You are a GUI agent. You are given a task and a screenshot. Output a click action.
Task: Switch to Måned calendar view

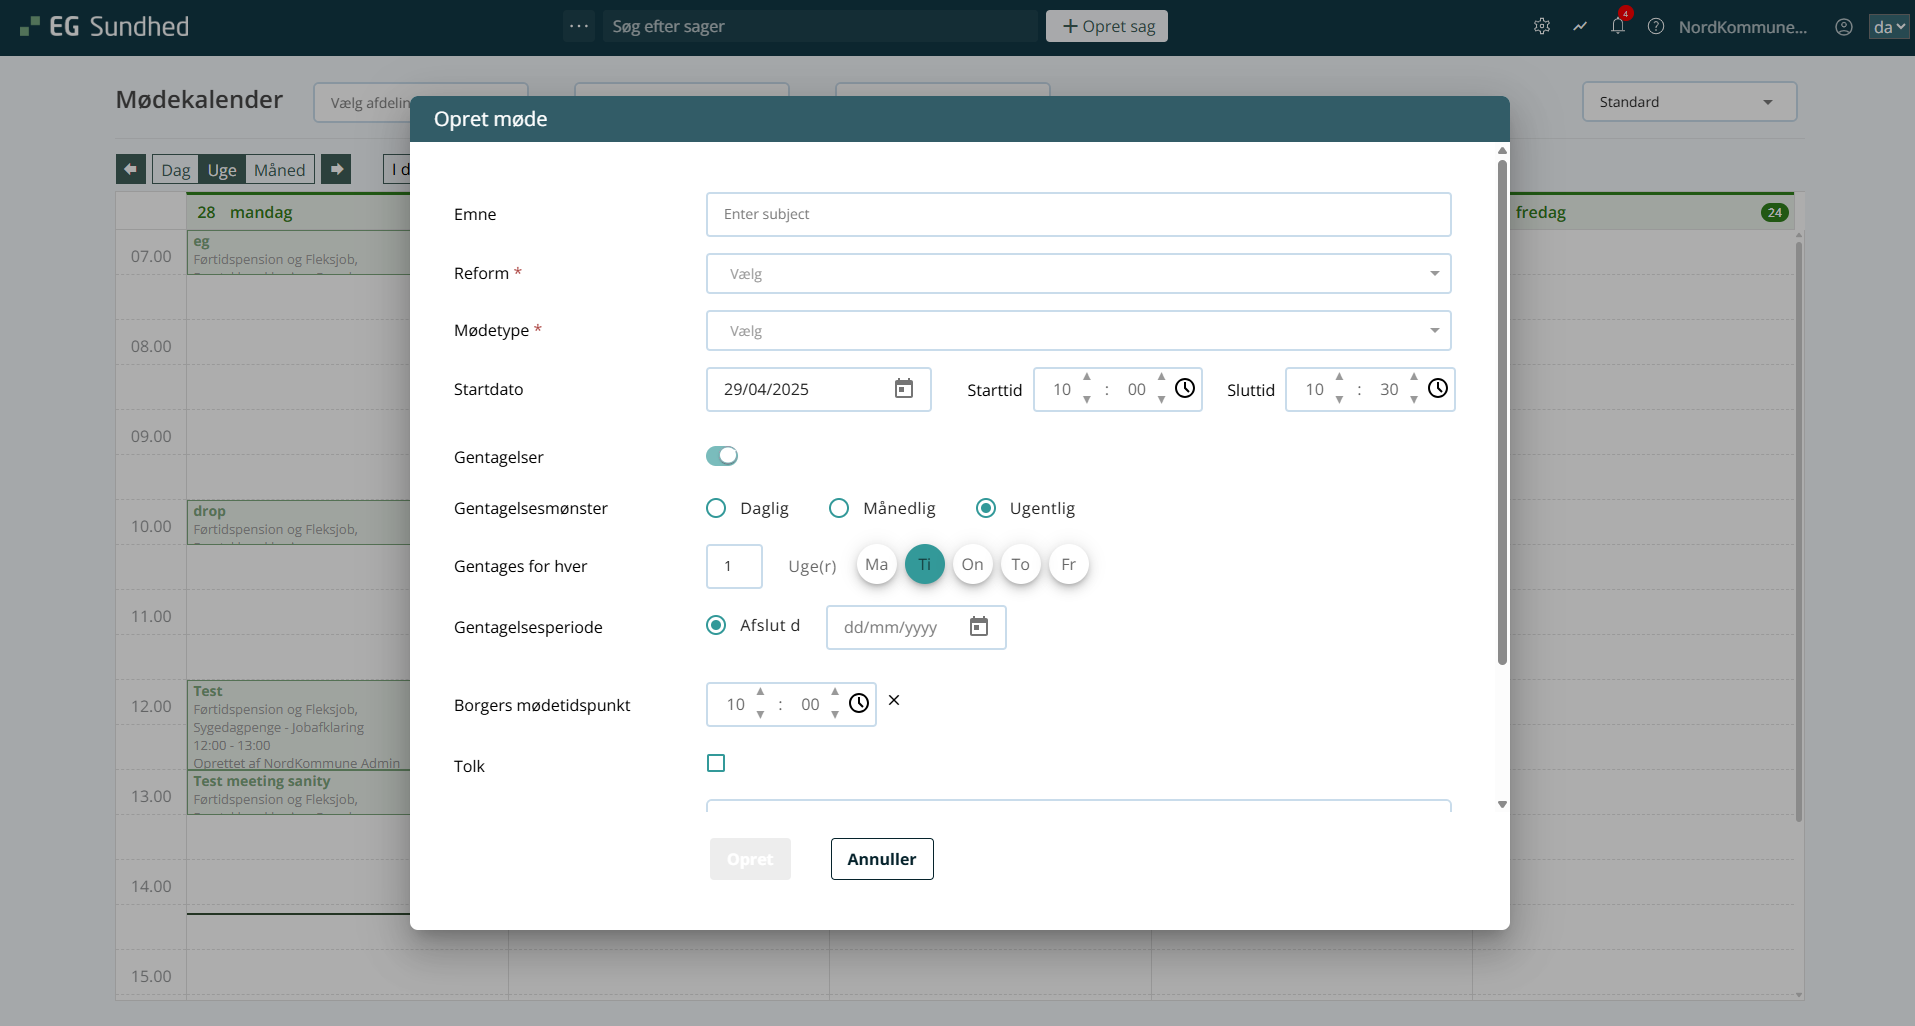tap(279, 170)
